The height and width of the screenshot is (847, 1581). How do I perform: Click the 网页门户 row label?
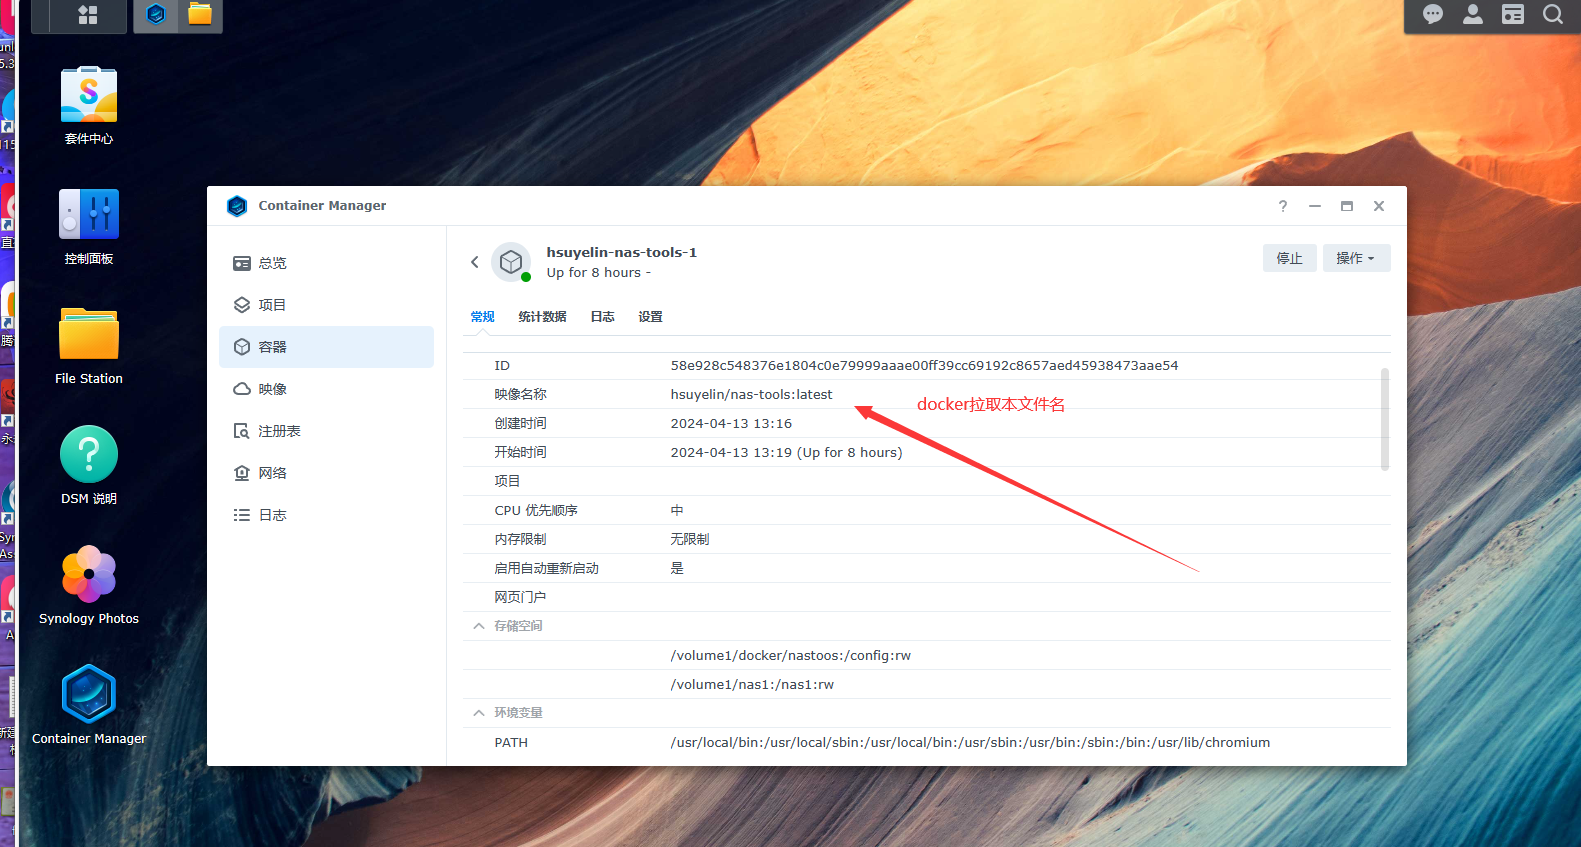tap(520, 598)
